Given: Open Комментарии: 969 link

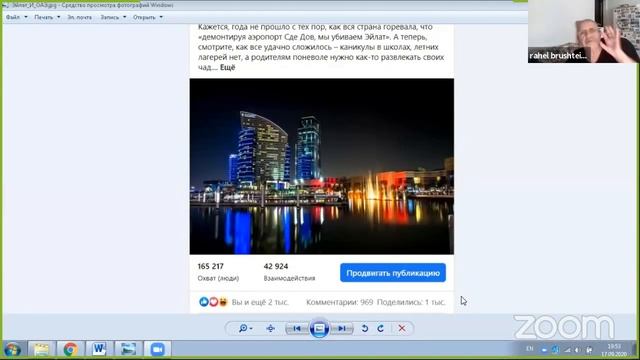Looking at the screenshot, I should pos(340,302).
